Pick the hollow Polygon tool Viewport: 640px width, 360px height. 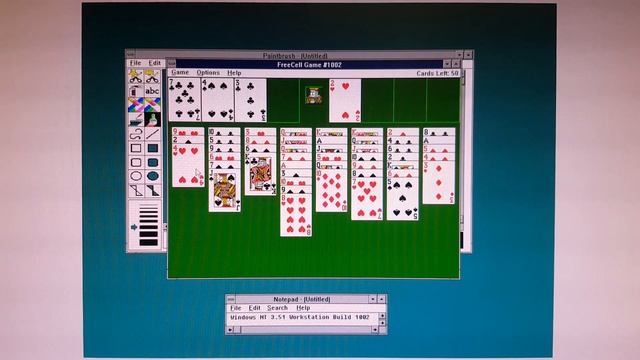coord(136,191)
